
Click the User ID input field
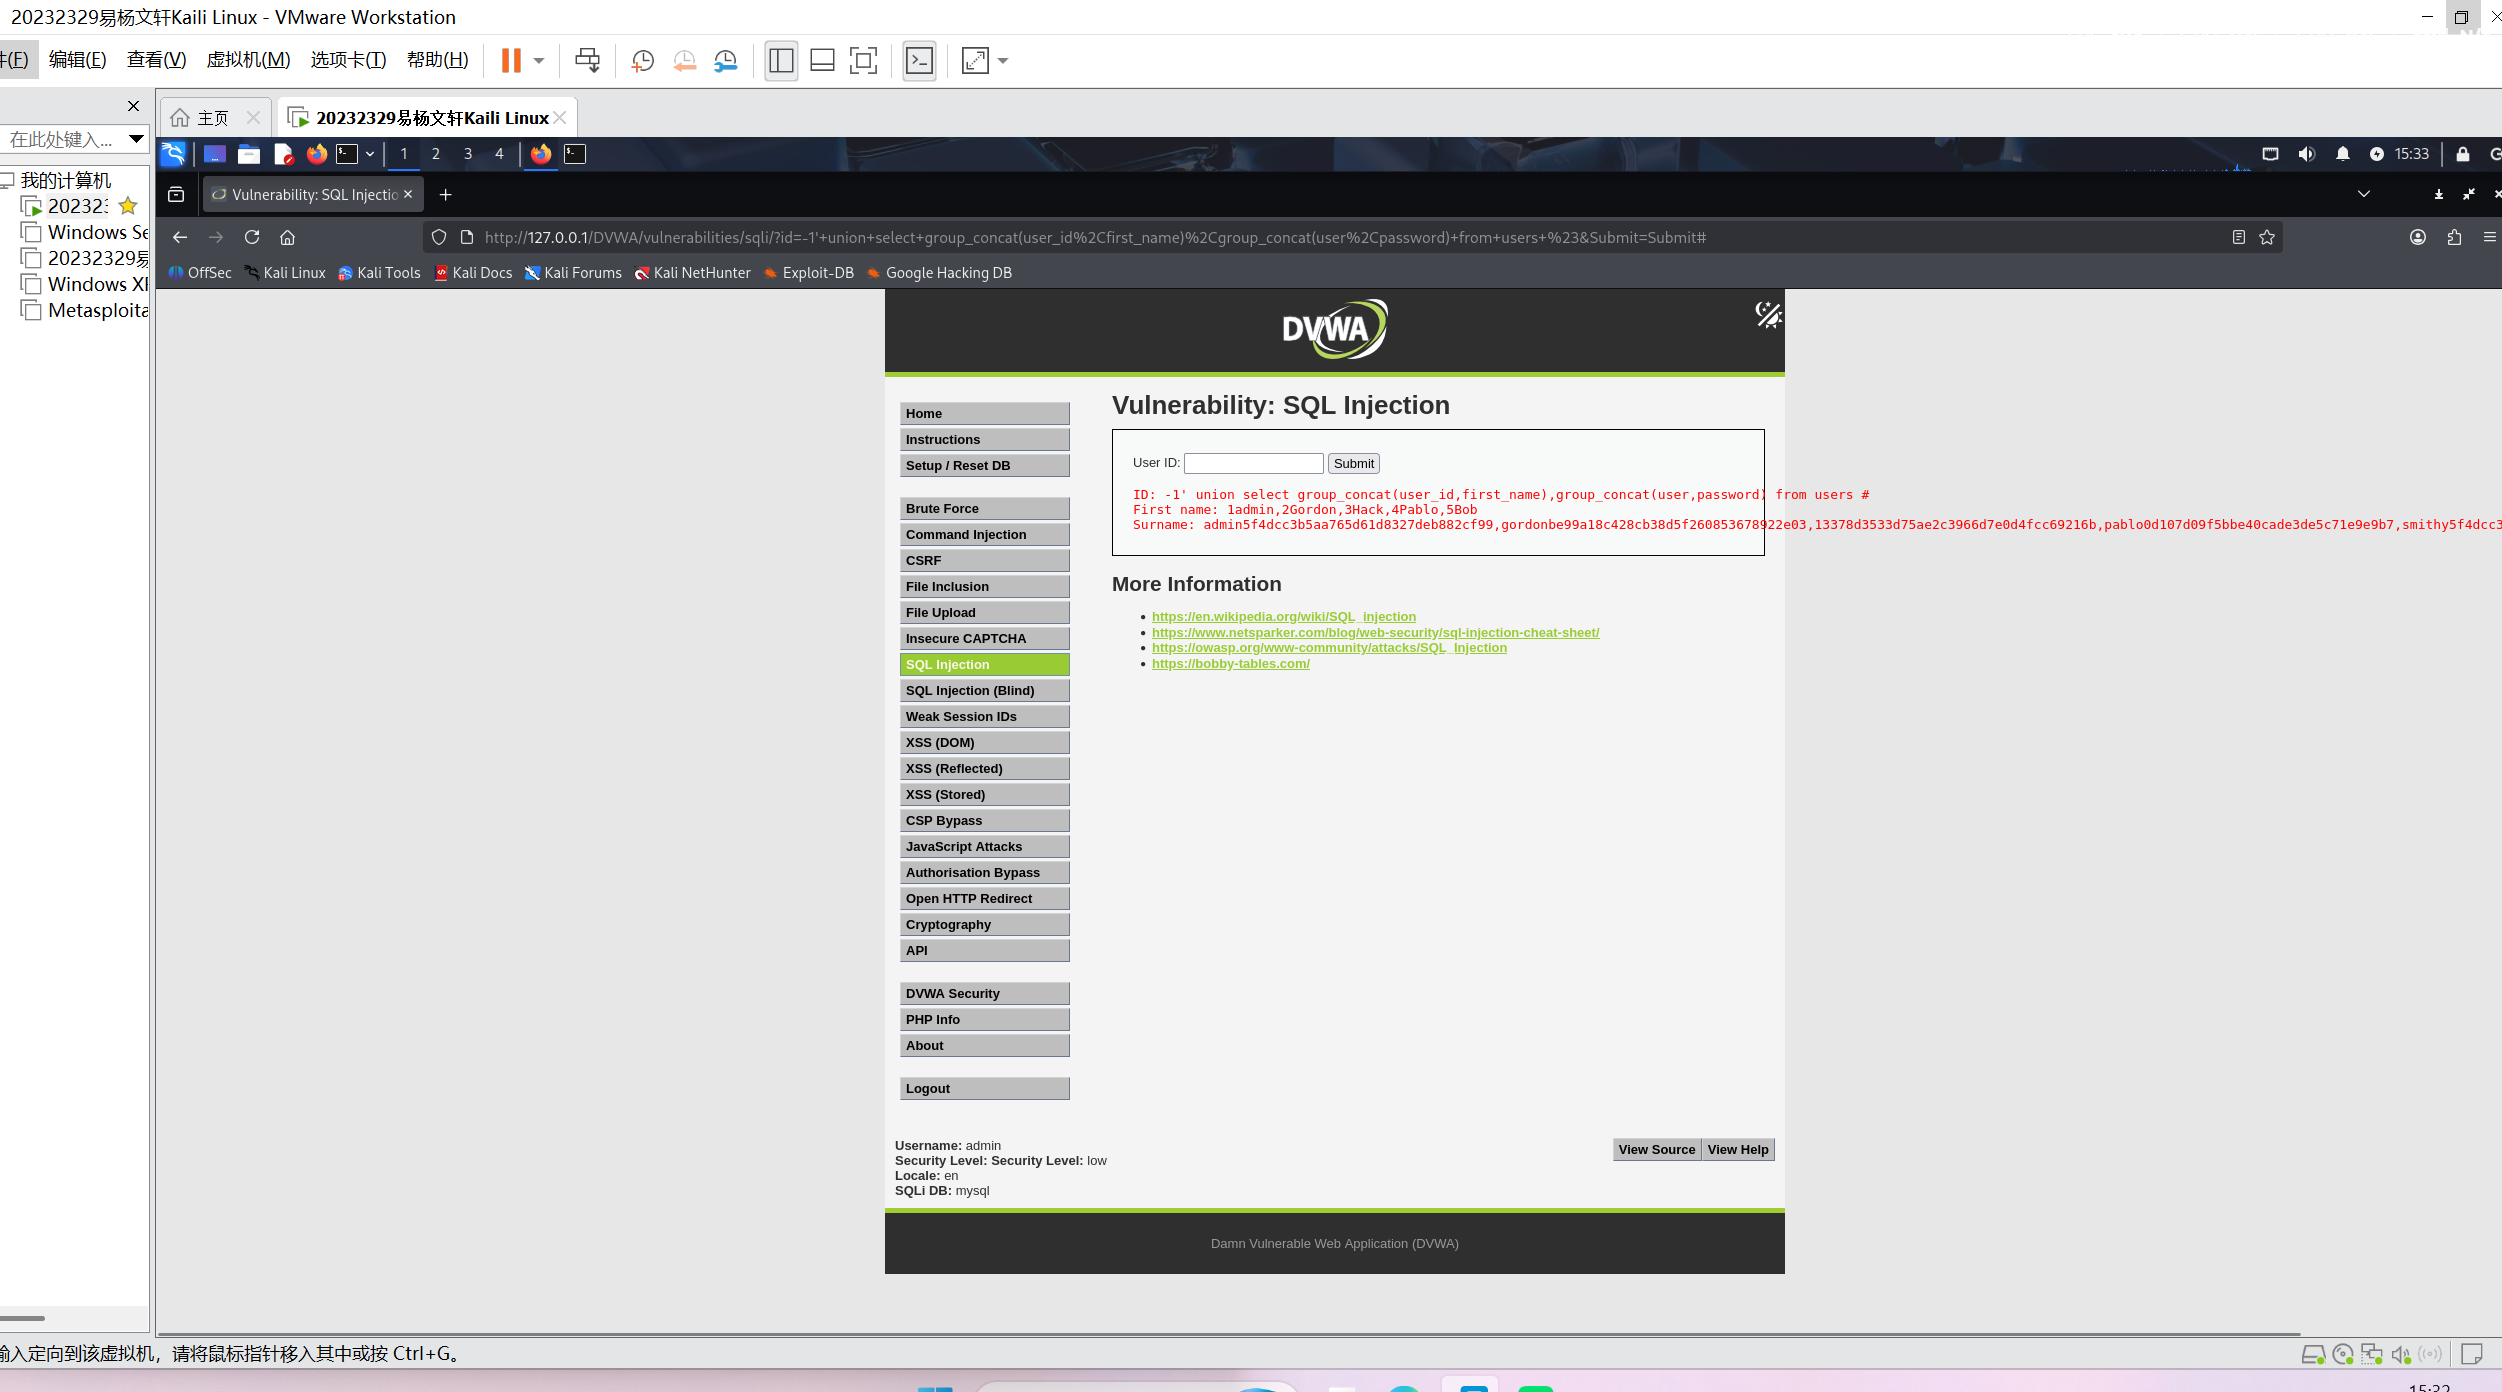click(x=1253, y=463)
